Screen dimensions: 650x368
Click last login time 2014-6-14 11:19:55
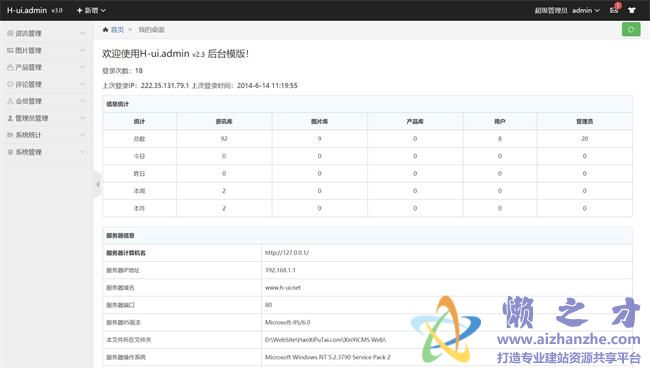(x=267, y=85)
